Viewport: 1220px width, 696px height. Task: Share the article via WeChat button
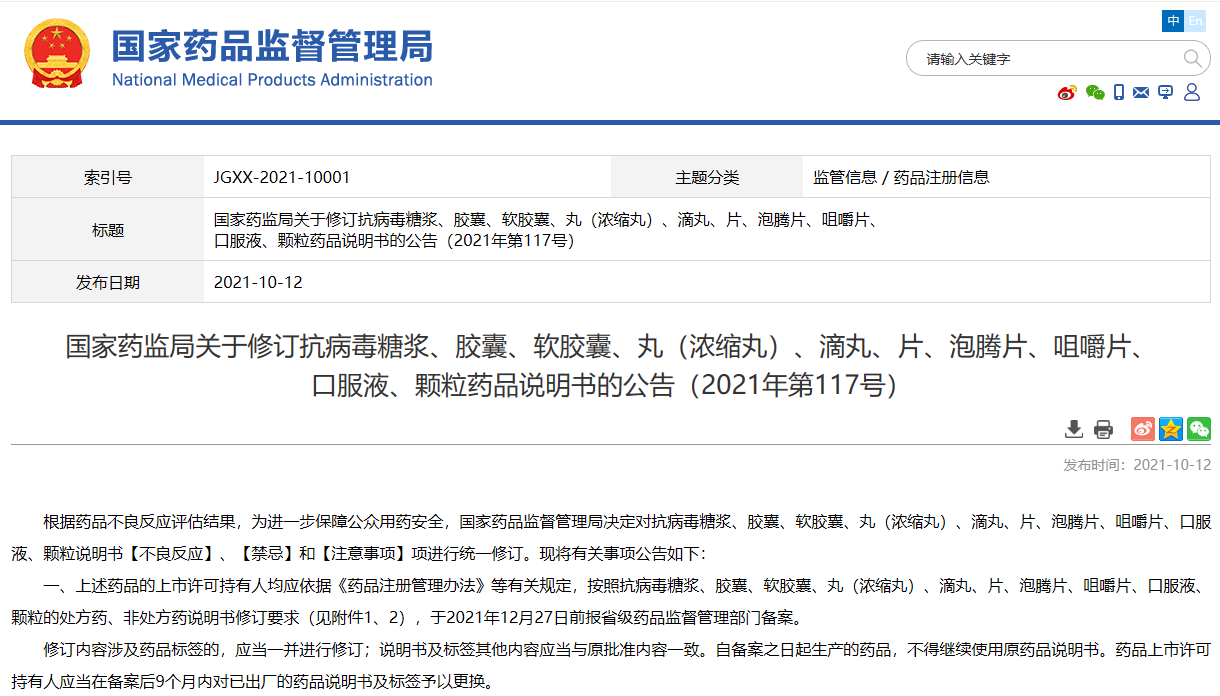tap(1199, 429)
